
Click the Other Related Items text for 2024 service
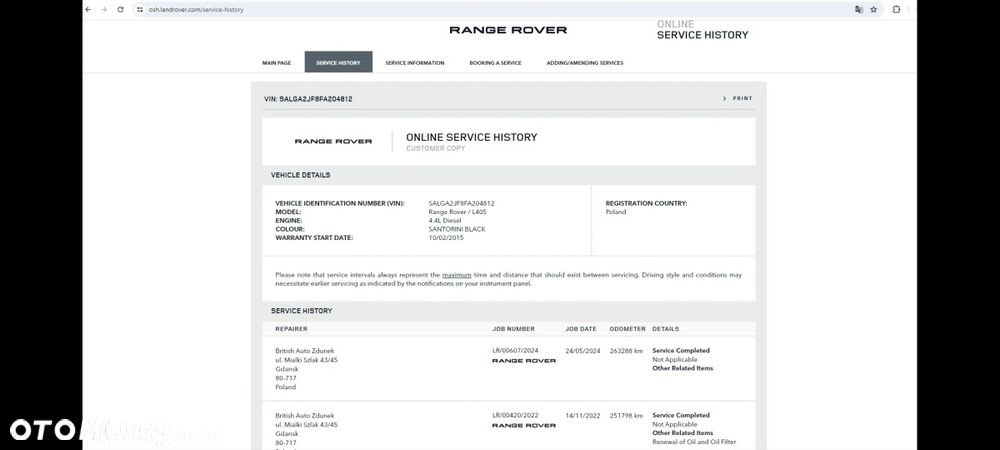682,368
